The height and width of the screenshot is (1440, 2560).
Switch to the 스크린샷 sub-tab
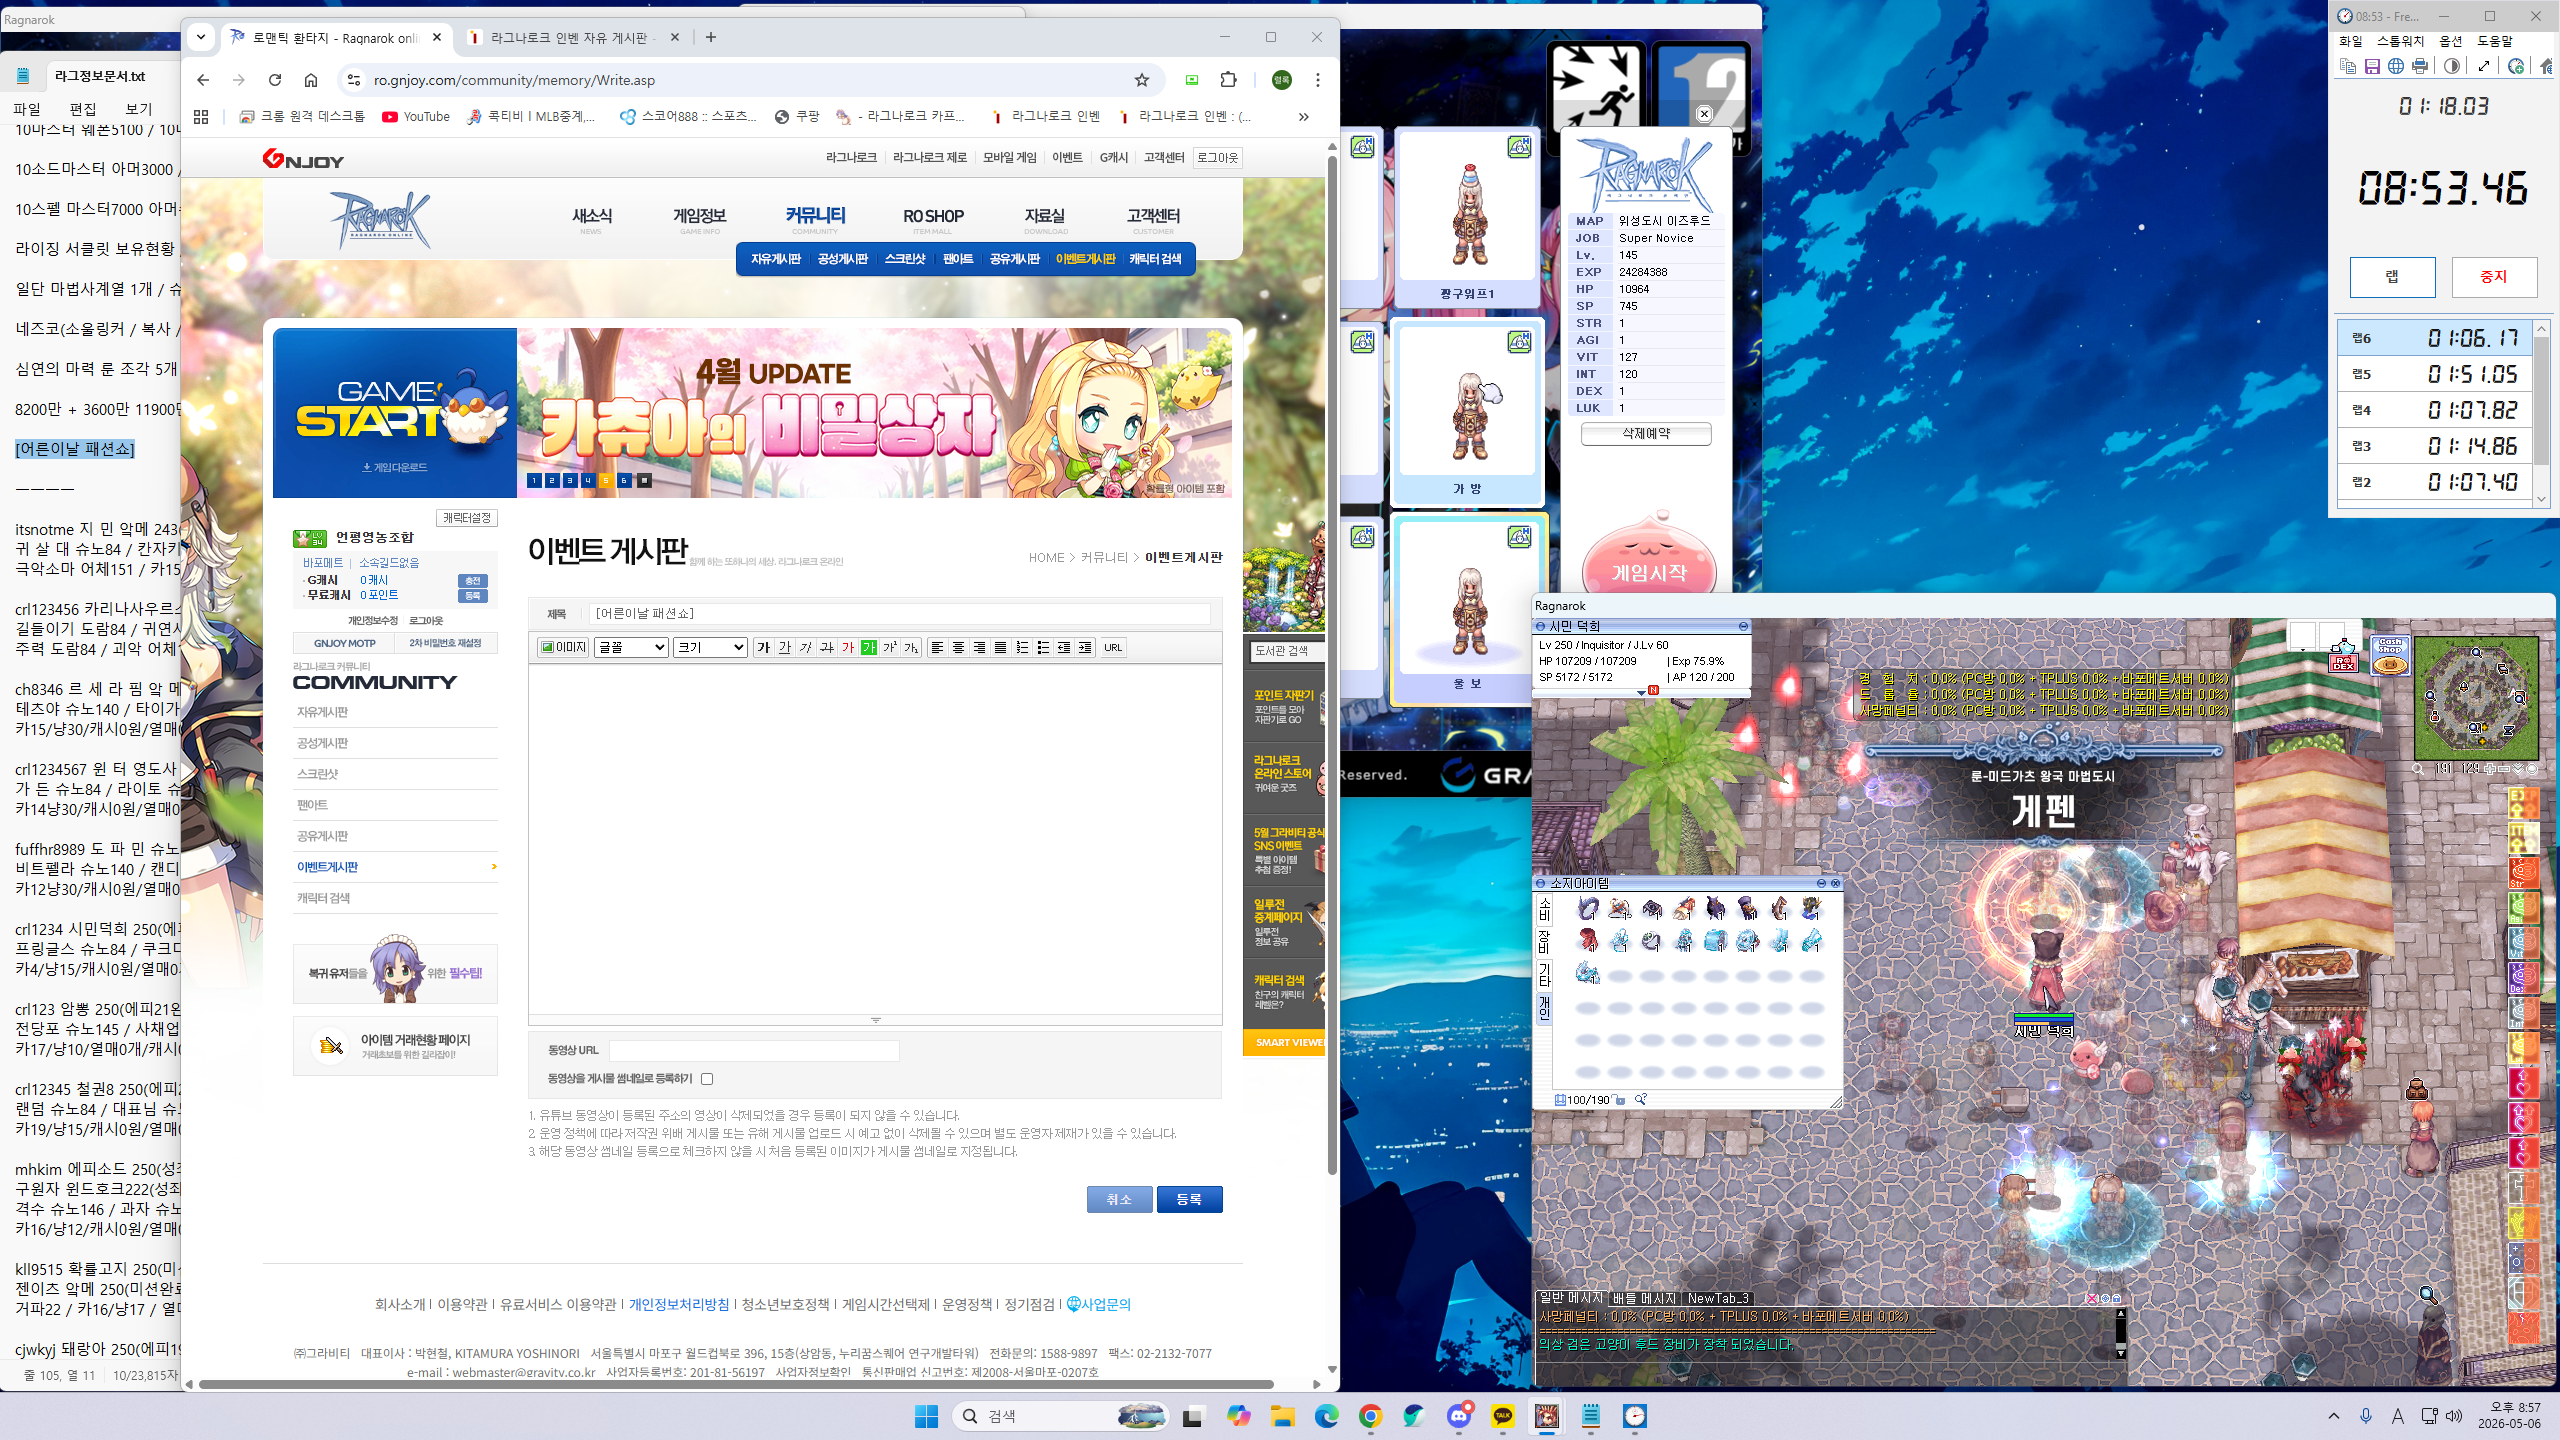[905, 259]
